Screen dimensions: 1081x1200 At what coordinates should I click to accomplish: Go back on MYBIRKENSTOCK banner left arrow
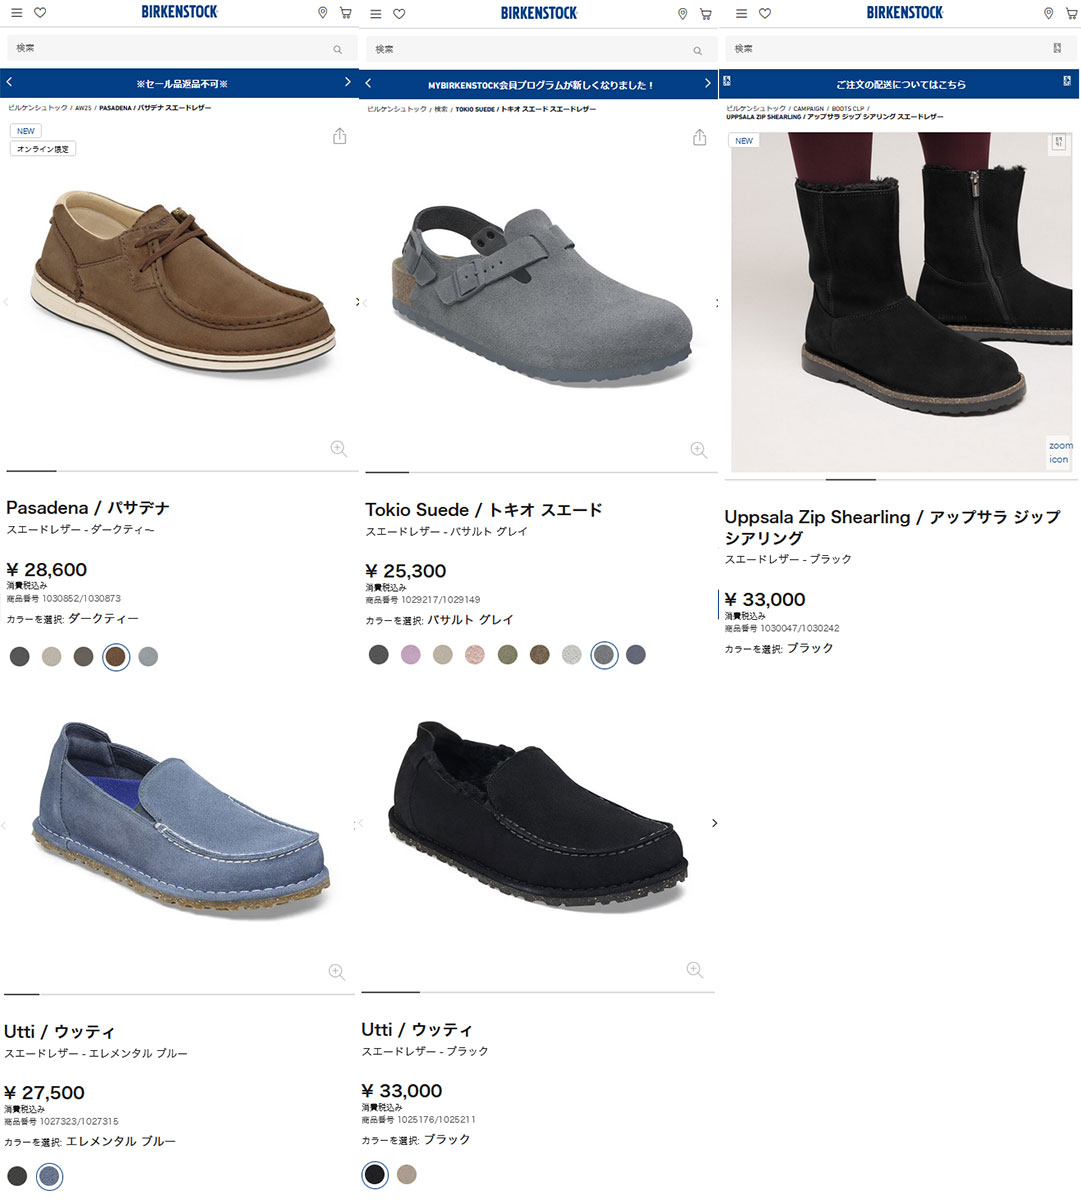[x=368, y=84]
